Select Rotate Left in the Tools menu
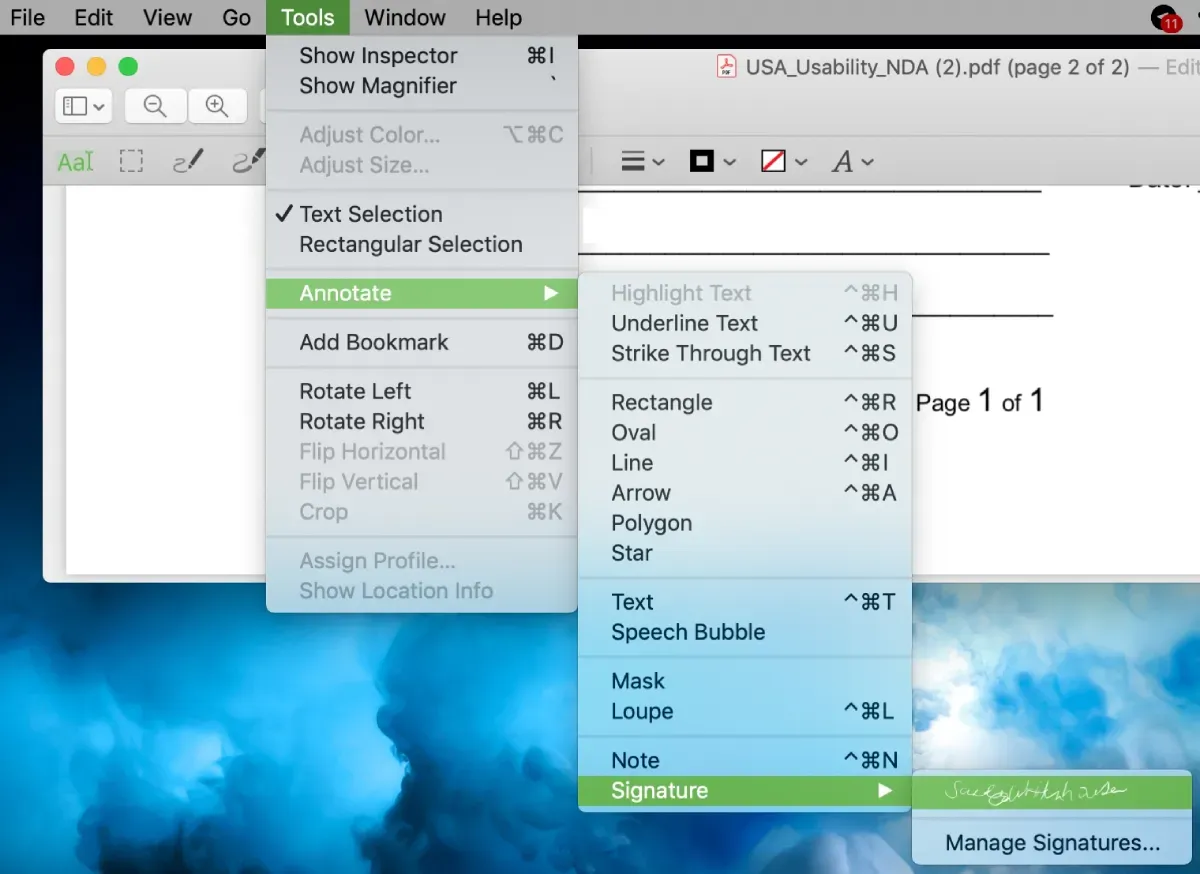 355,391
